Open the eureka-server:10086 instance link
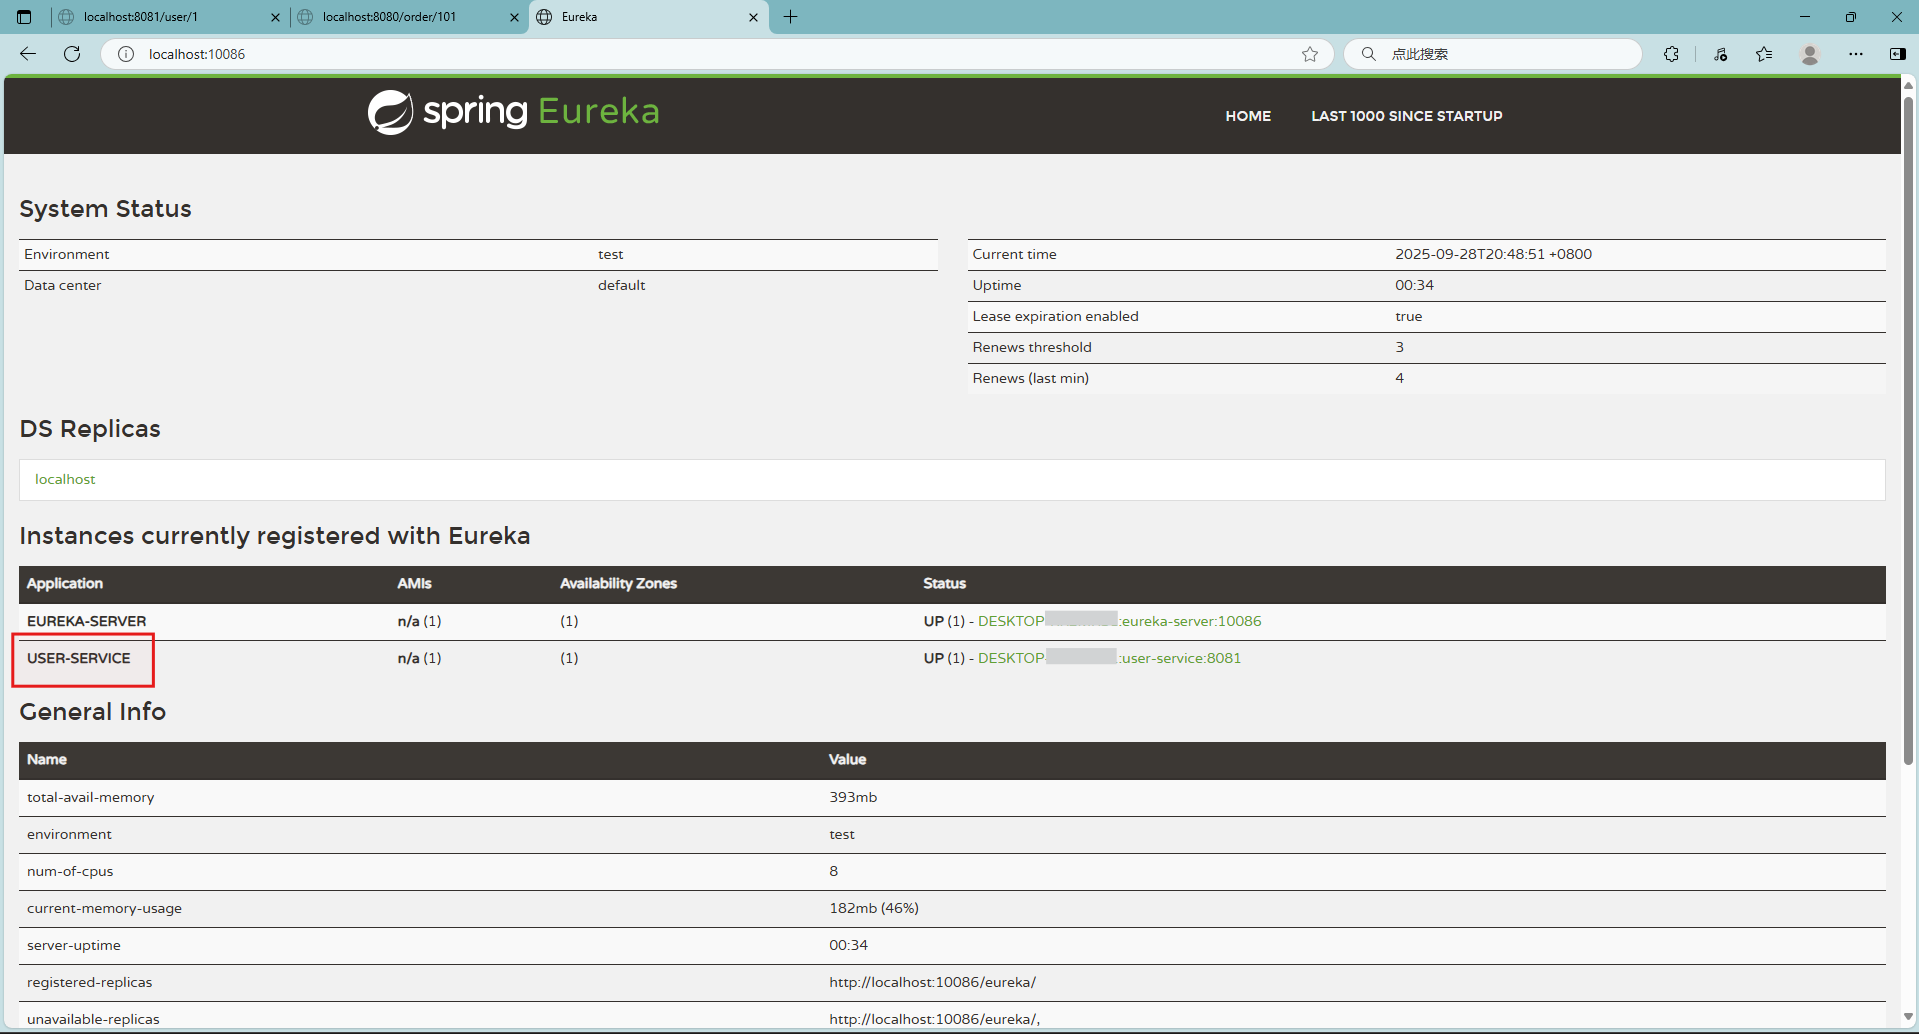1919x1034 pixels. tap(1119, 621)
